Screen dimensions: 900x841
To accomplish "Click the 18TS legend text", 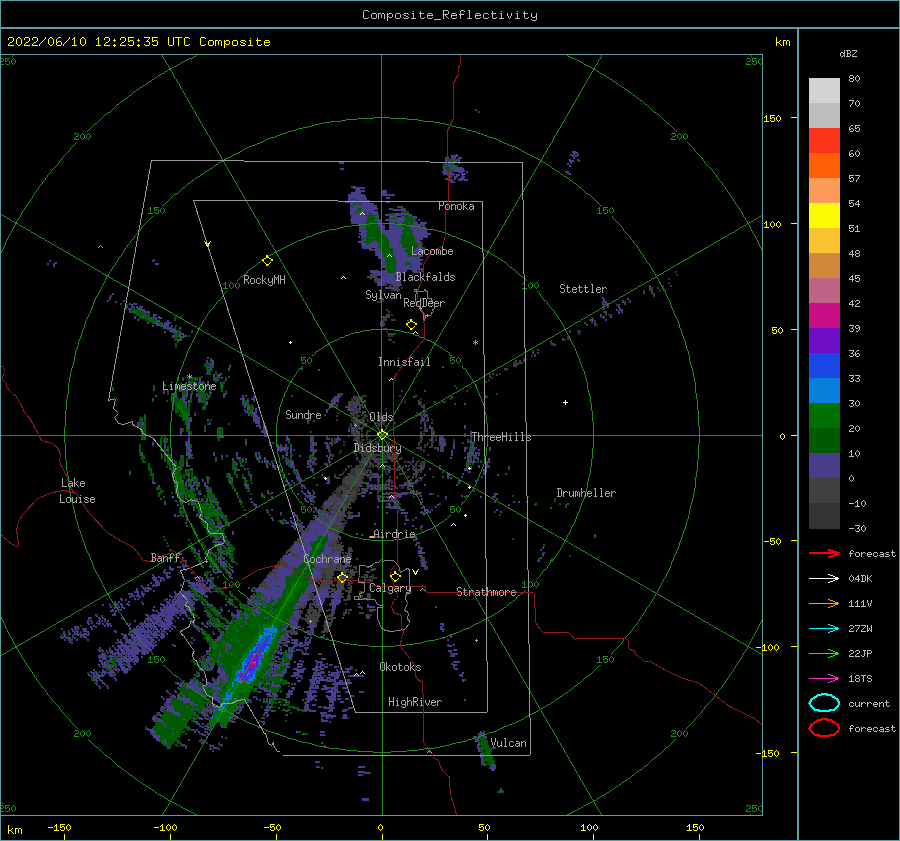I will point(860,679).
